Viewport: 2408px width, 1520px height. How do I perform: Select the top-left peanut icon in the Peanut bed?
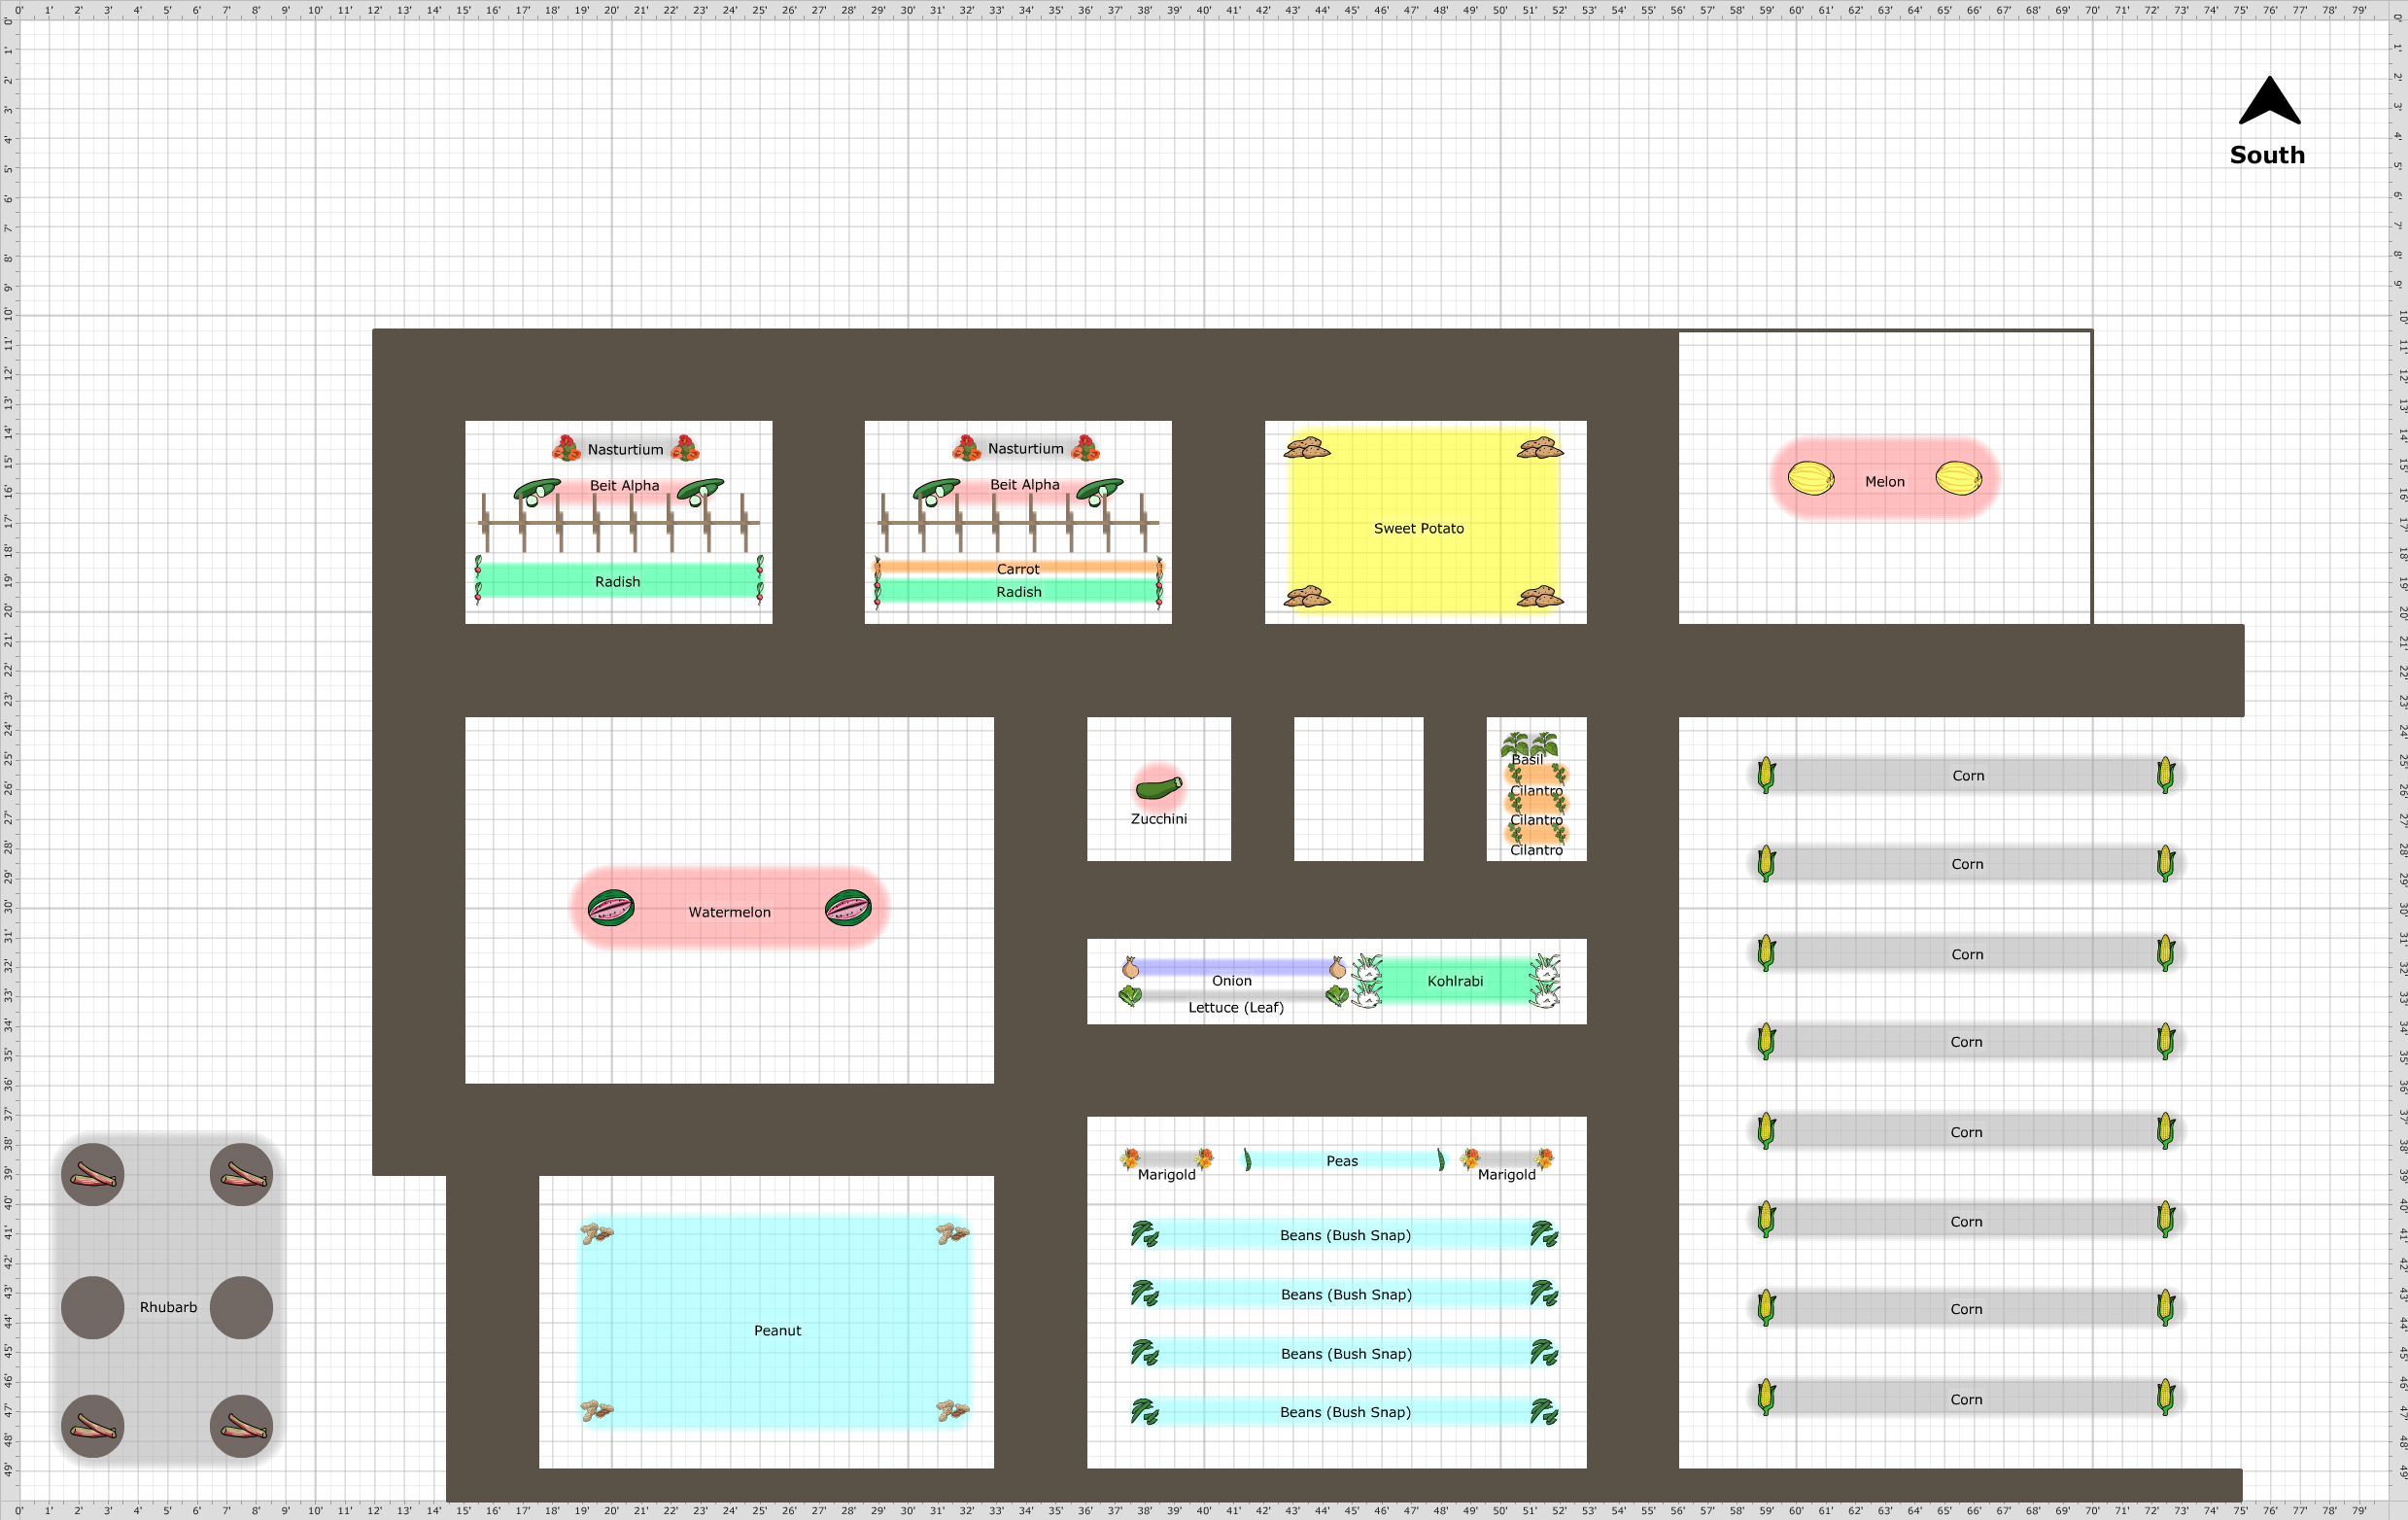point(597,1233)
